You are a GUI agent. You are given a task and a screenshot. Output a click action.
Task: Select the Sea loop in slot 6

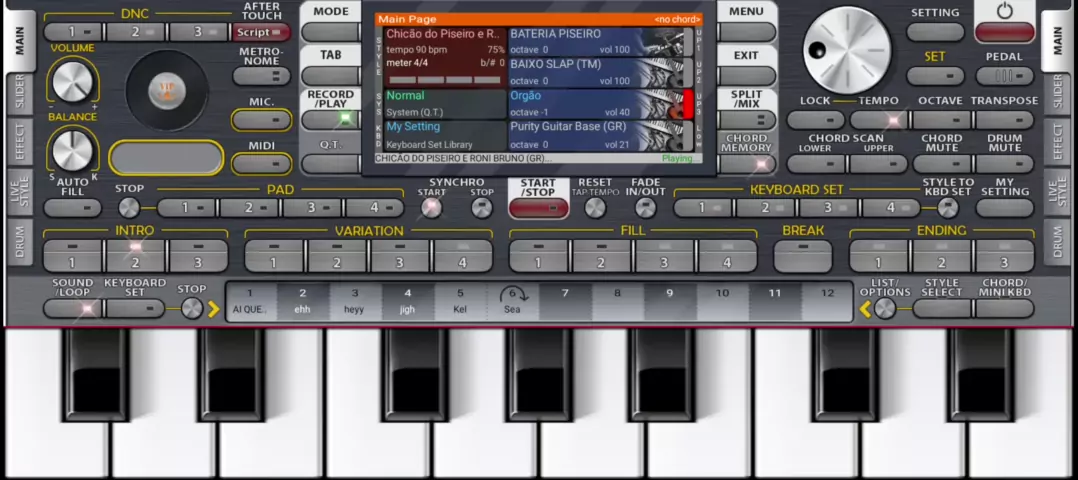512,301
